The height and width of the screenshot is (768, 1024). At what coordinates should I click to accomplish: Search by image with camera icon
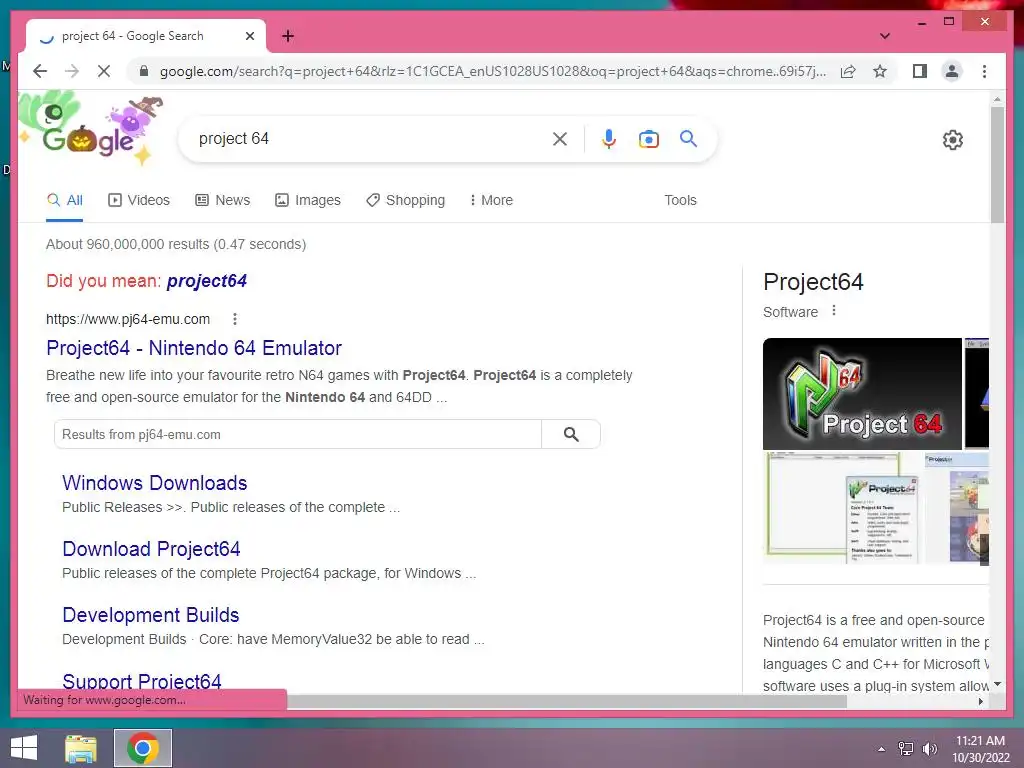[x=648, y=139]
